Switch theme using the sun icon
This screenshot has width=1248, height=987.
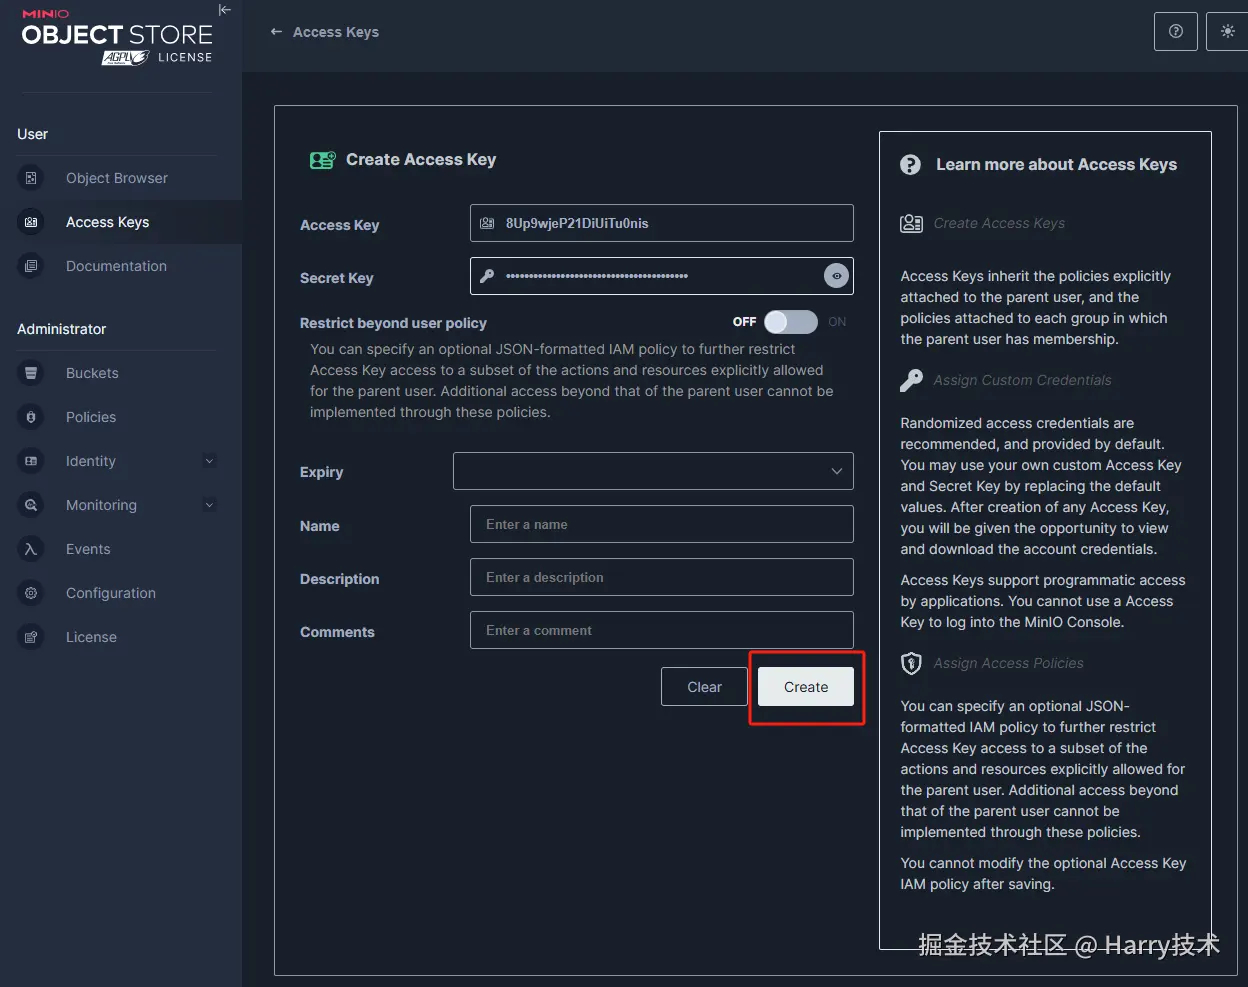[1228, 31]
